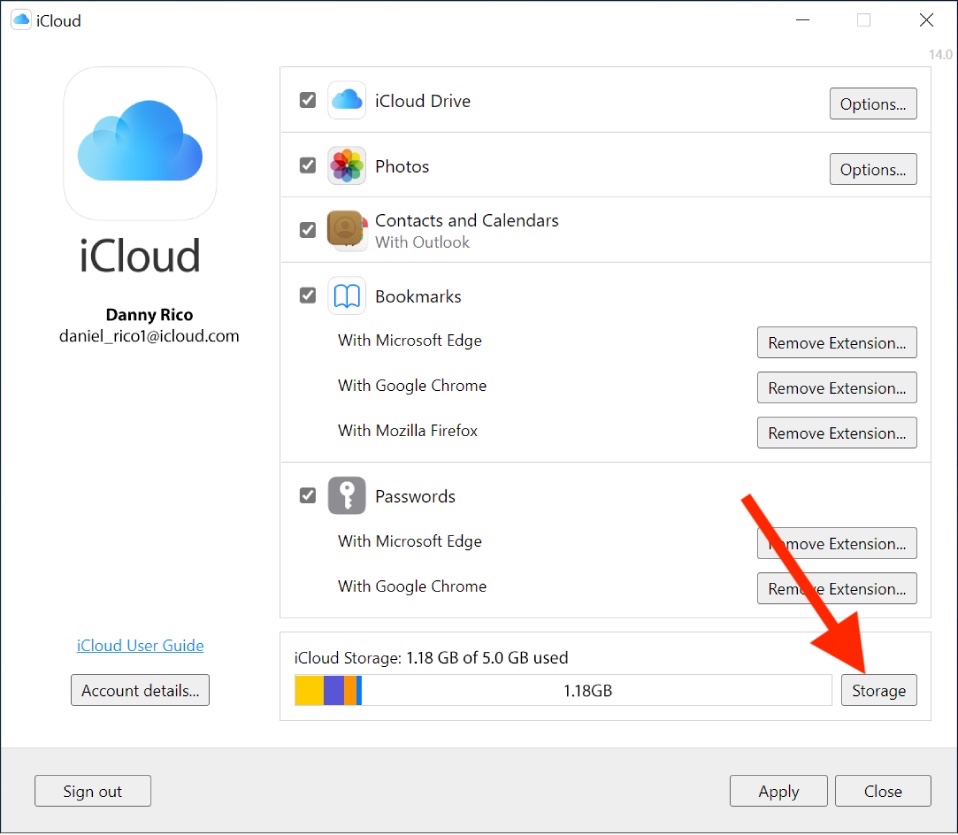Click the Bookmarks book icon
The image size is (958, 835).
(346, 296)
